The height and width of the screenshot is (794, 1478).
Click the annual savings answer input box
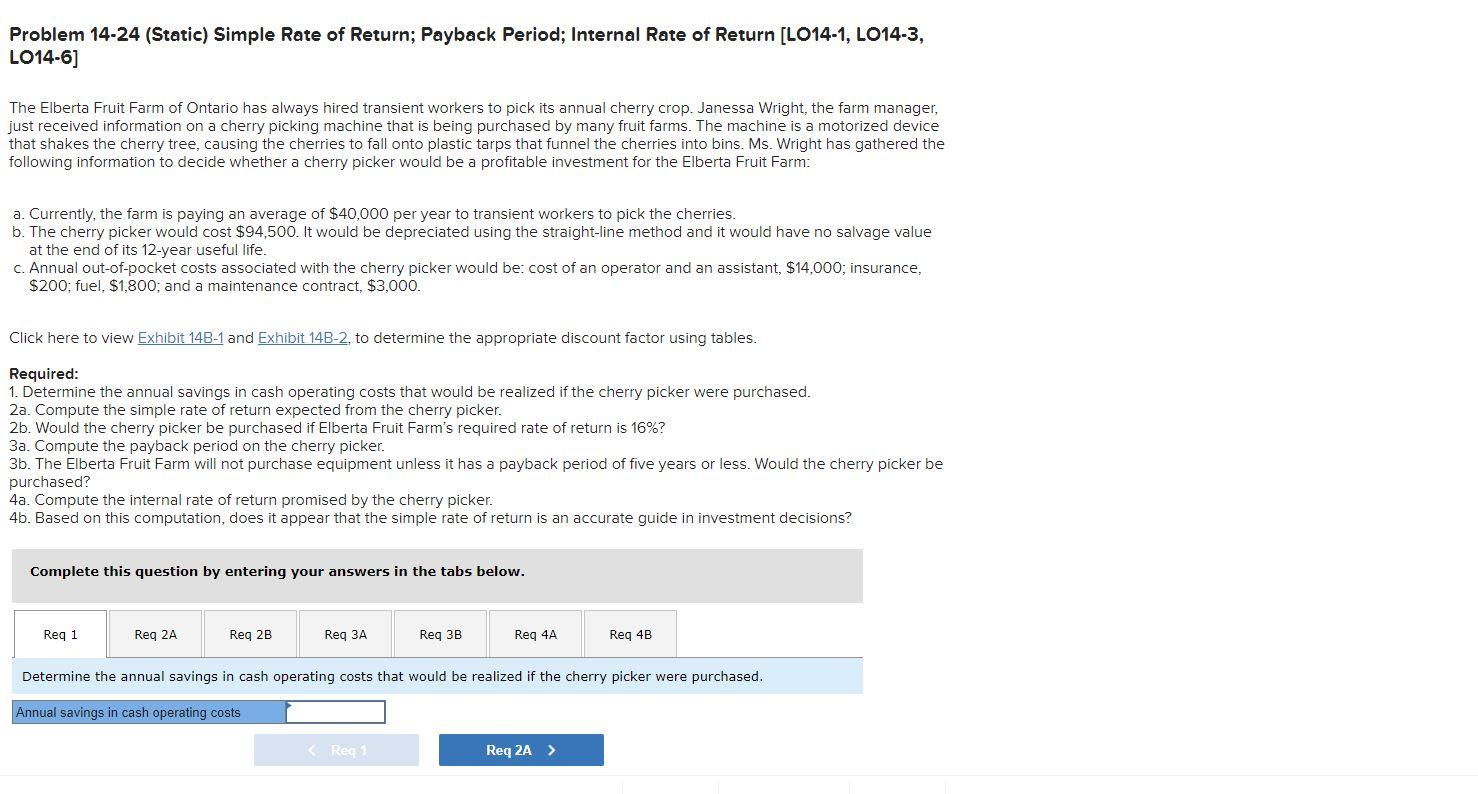pos(335,712)
